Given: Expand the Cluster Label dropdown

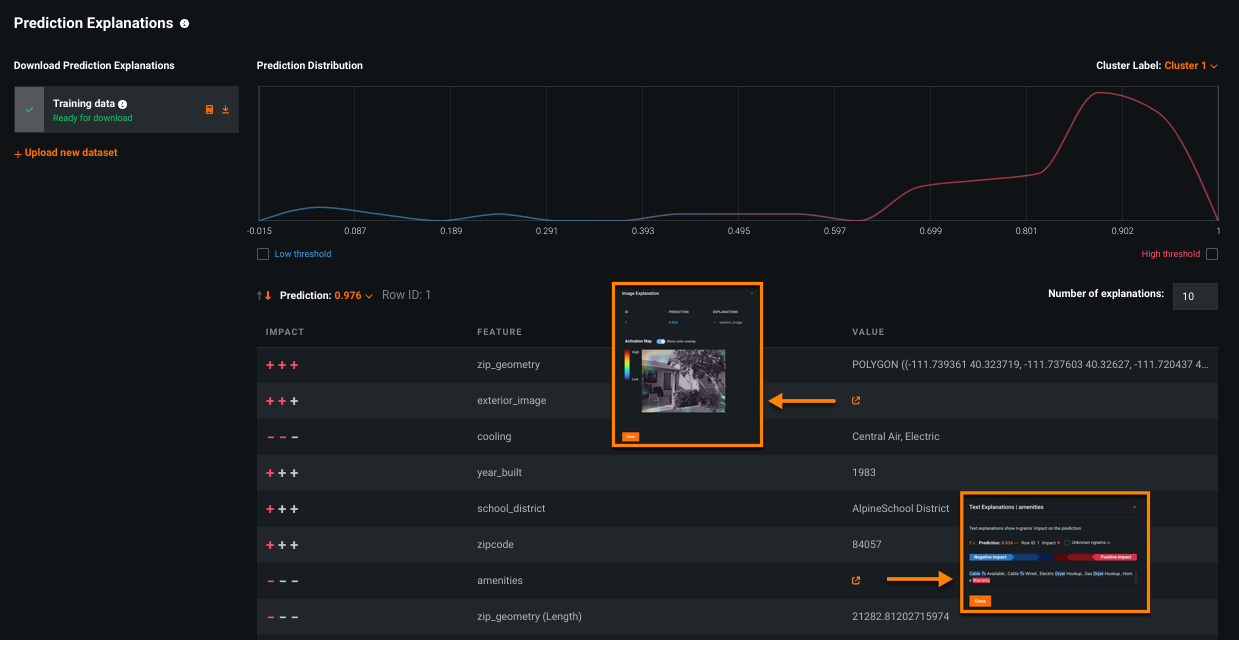Looking at the screenshot, I should coord(1190,66).
